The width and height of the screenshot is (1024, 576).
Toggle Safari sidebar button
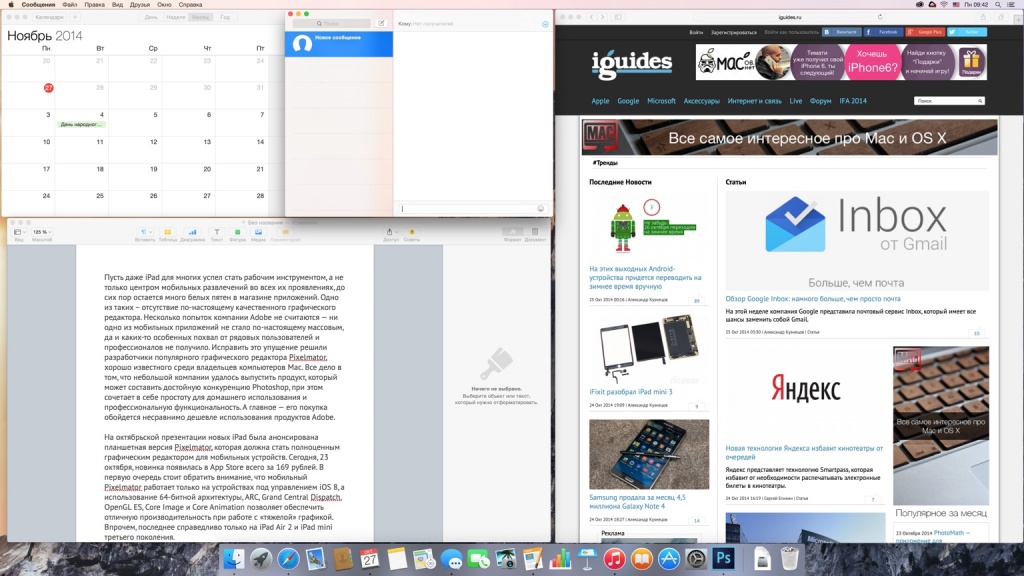618,17
